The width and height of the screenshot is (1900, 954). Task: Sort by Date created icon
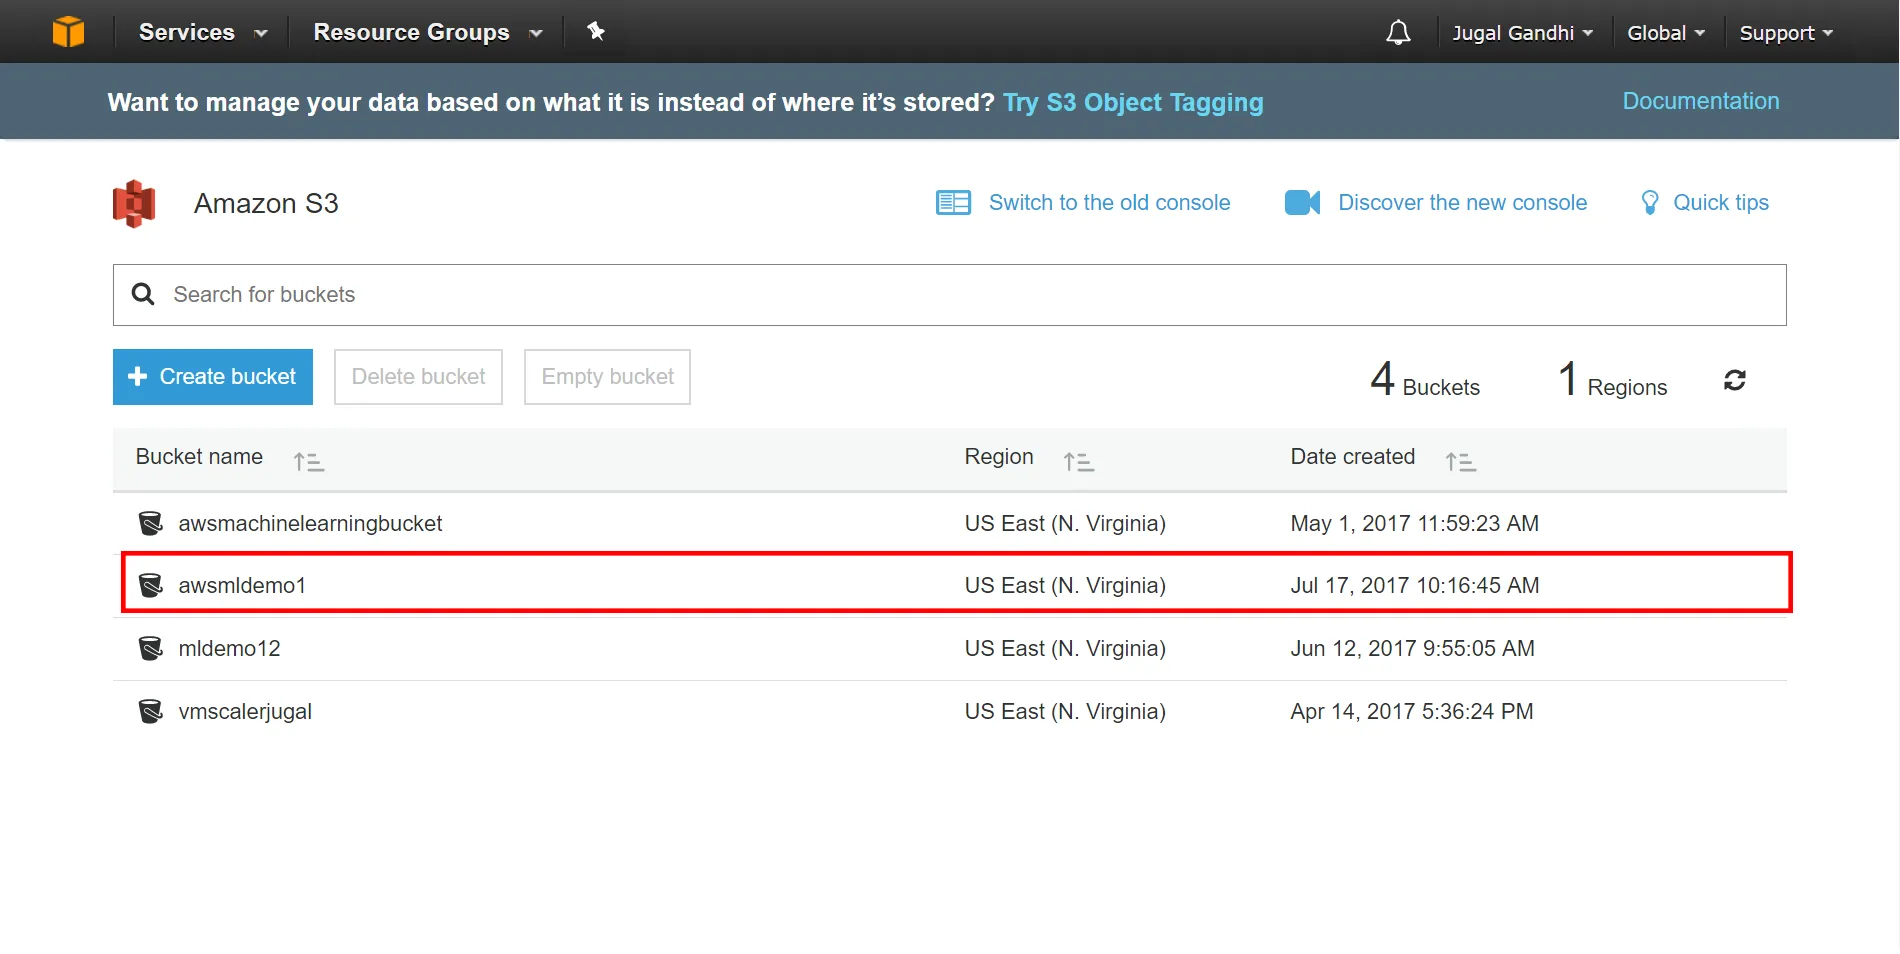1461,461
